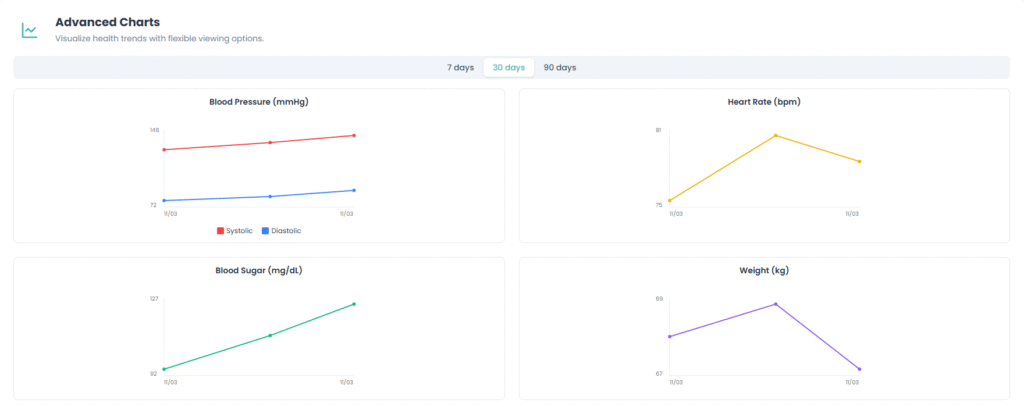Toggle the Diastolic legend blue swatch
The image size is (1024, 407).
[265, 231]
